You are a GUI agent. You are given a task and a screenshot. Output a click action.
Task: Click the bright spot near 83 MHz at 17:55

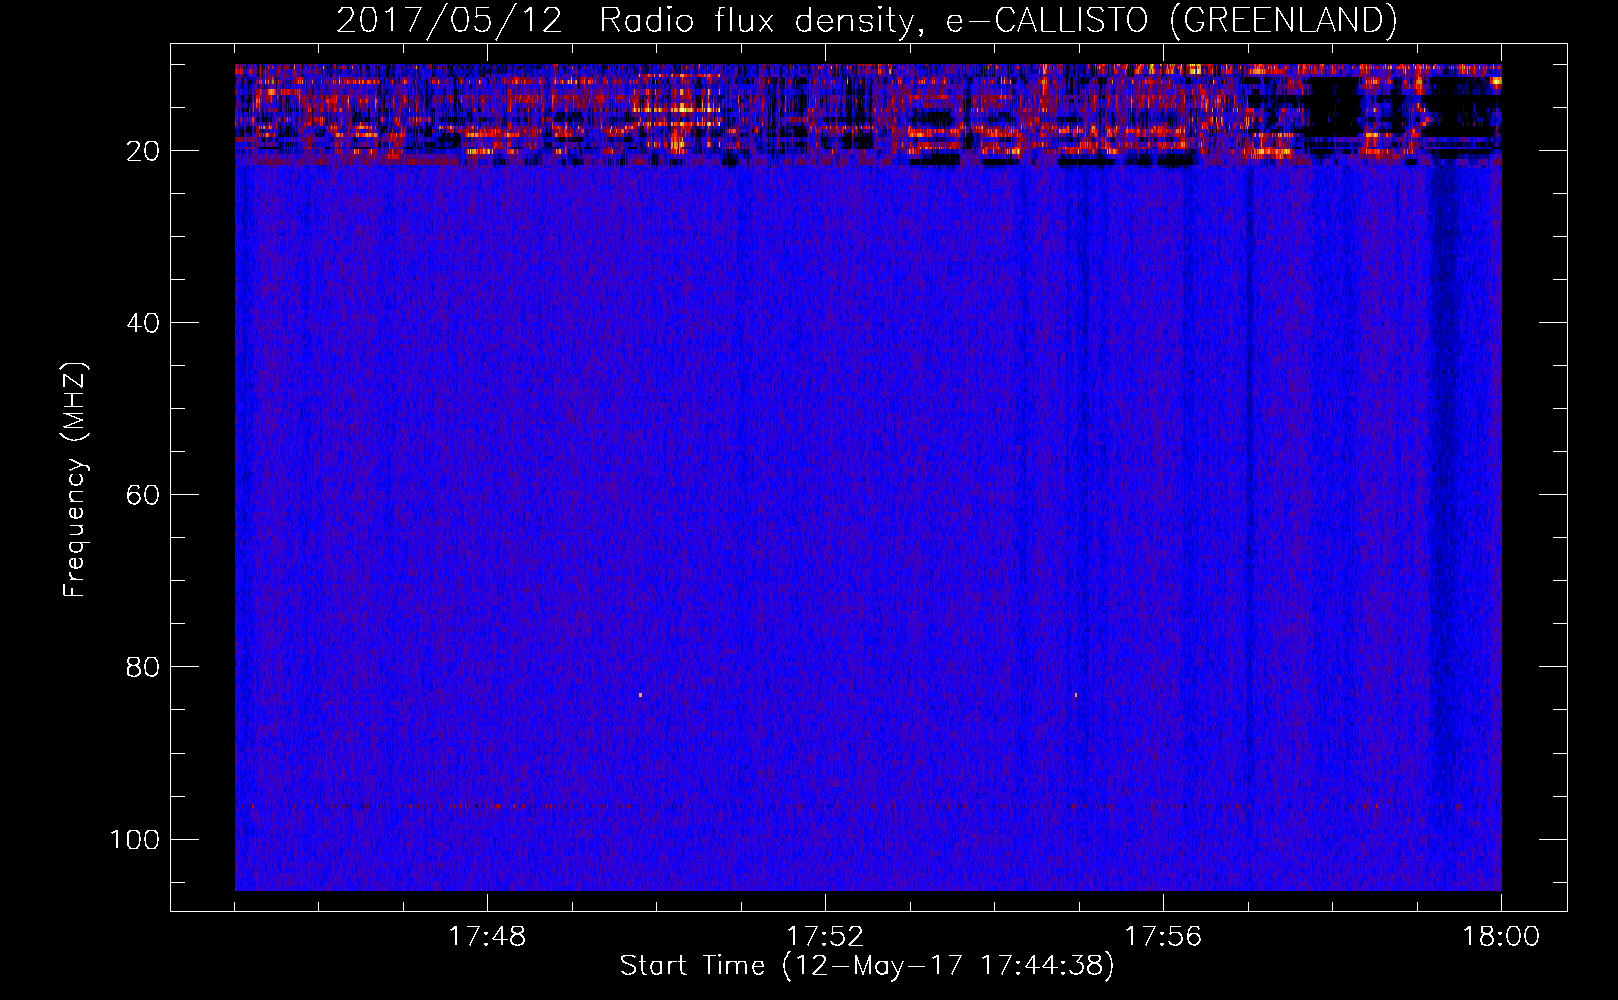pyautogui.click(x=1076, y=694)
